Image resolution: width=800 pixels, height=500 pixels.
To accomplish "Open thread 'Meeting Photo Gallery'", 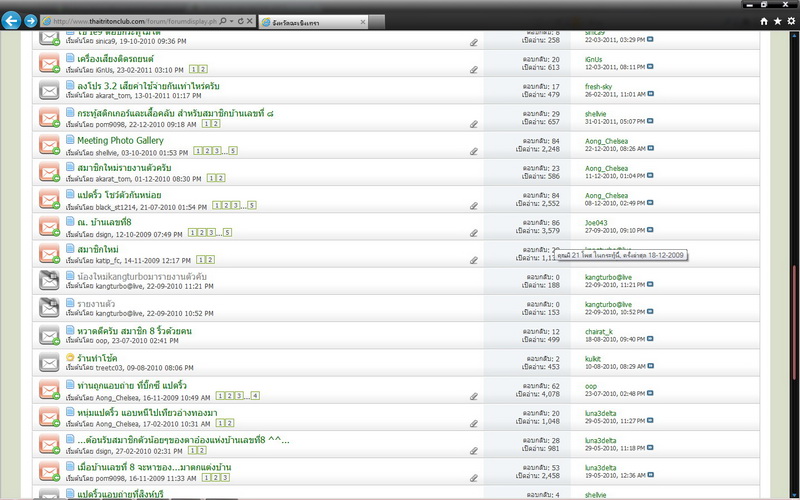I will [x=120, y=140].
